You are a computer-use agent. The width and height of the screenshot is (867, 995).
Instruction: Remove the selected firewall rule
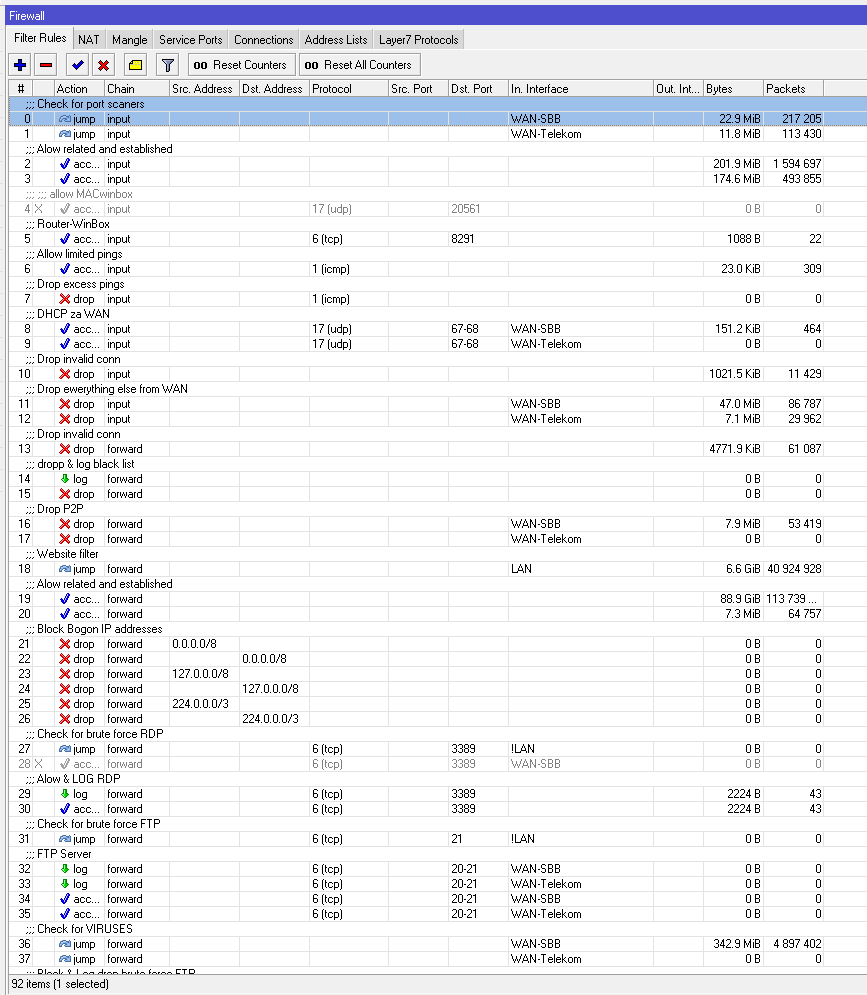point(45,64)
